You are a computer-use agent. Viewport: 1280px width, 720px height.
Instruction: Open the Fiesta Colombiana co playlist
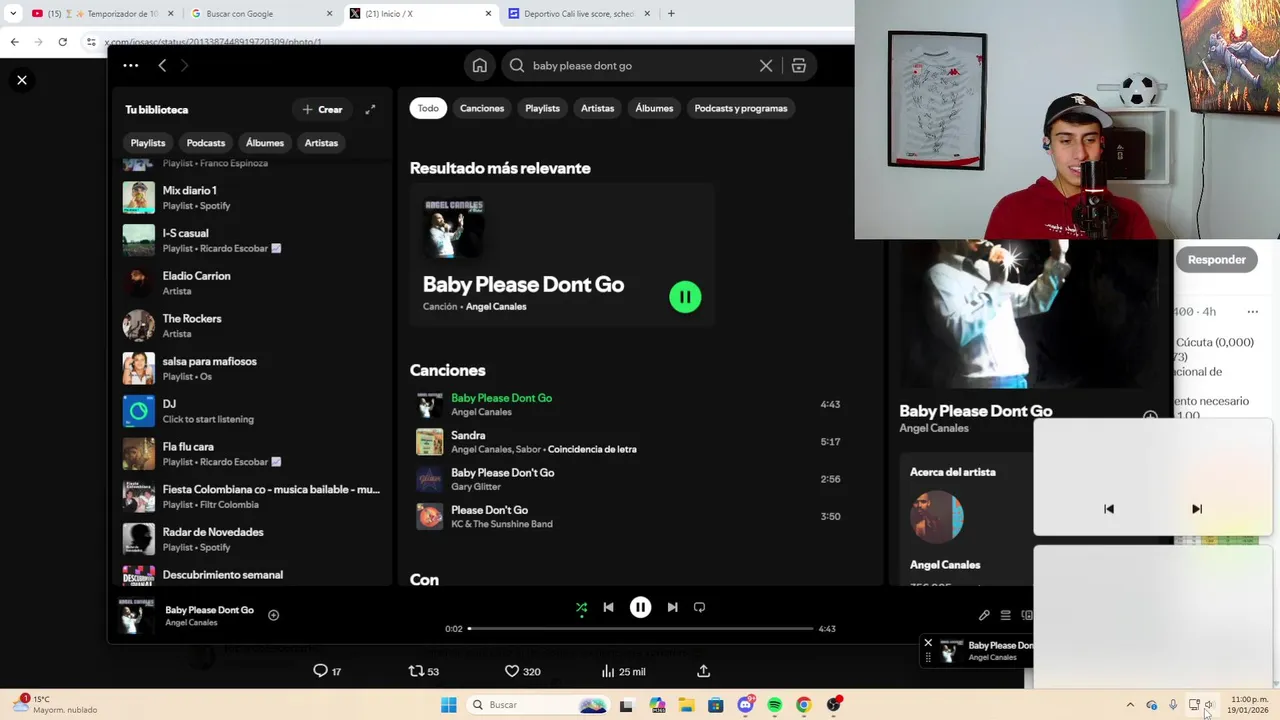(252, 497)
